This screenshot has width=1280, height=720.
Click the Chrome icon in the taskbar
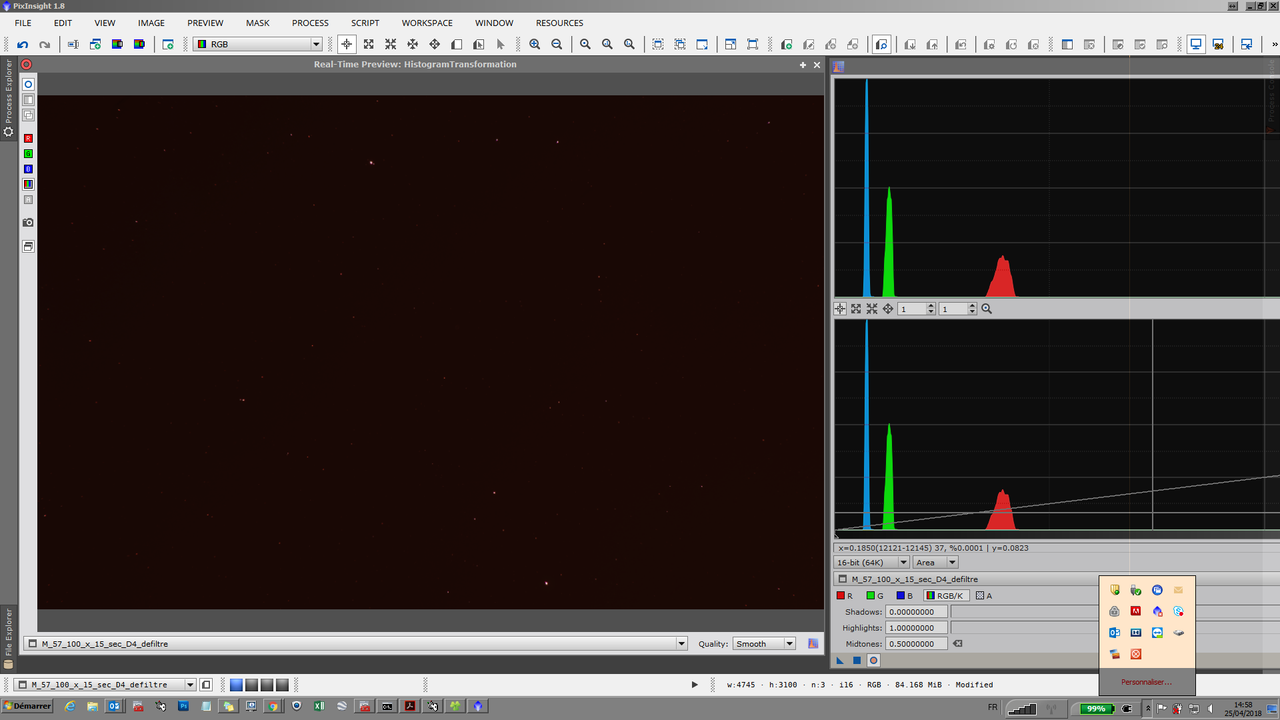point(273,706)
